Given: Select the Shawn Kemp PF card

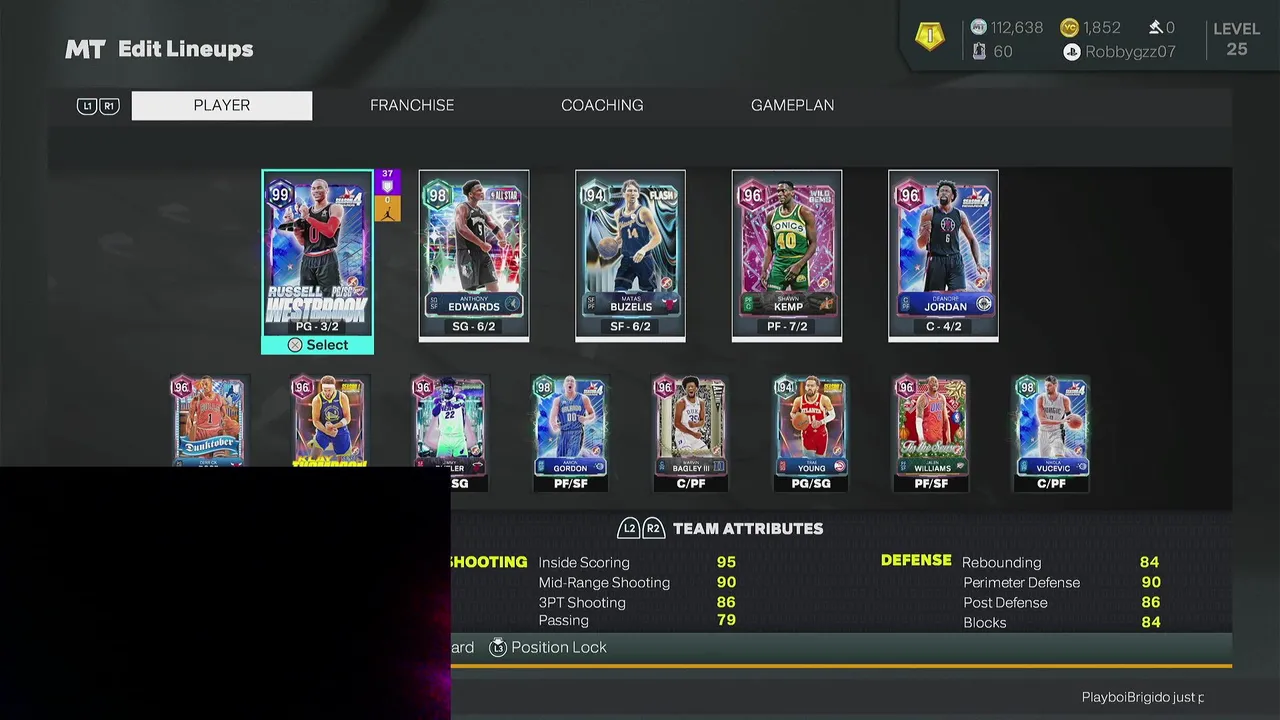Looking at the screenshot, I should click(787, 255).
